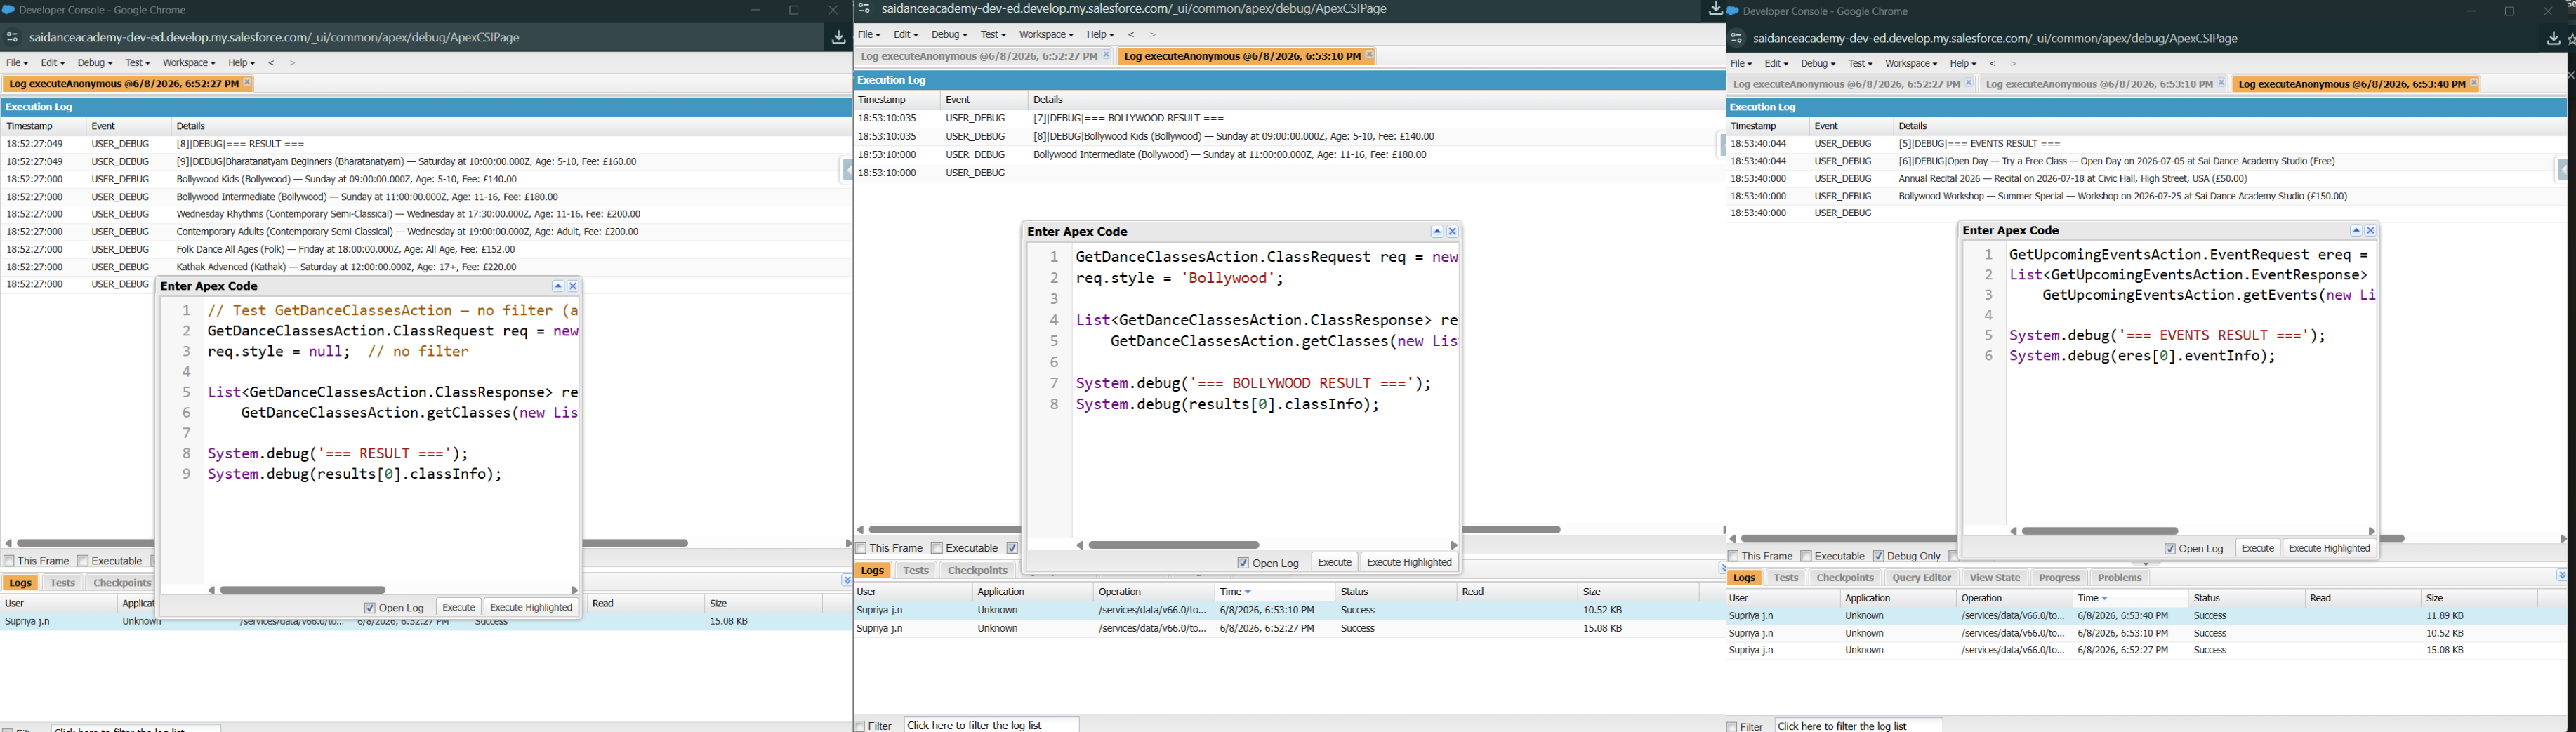
Task: Open Help menu in middle window
Action: [x=1100, y=35]
